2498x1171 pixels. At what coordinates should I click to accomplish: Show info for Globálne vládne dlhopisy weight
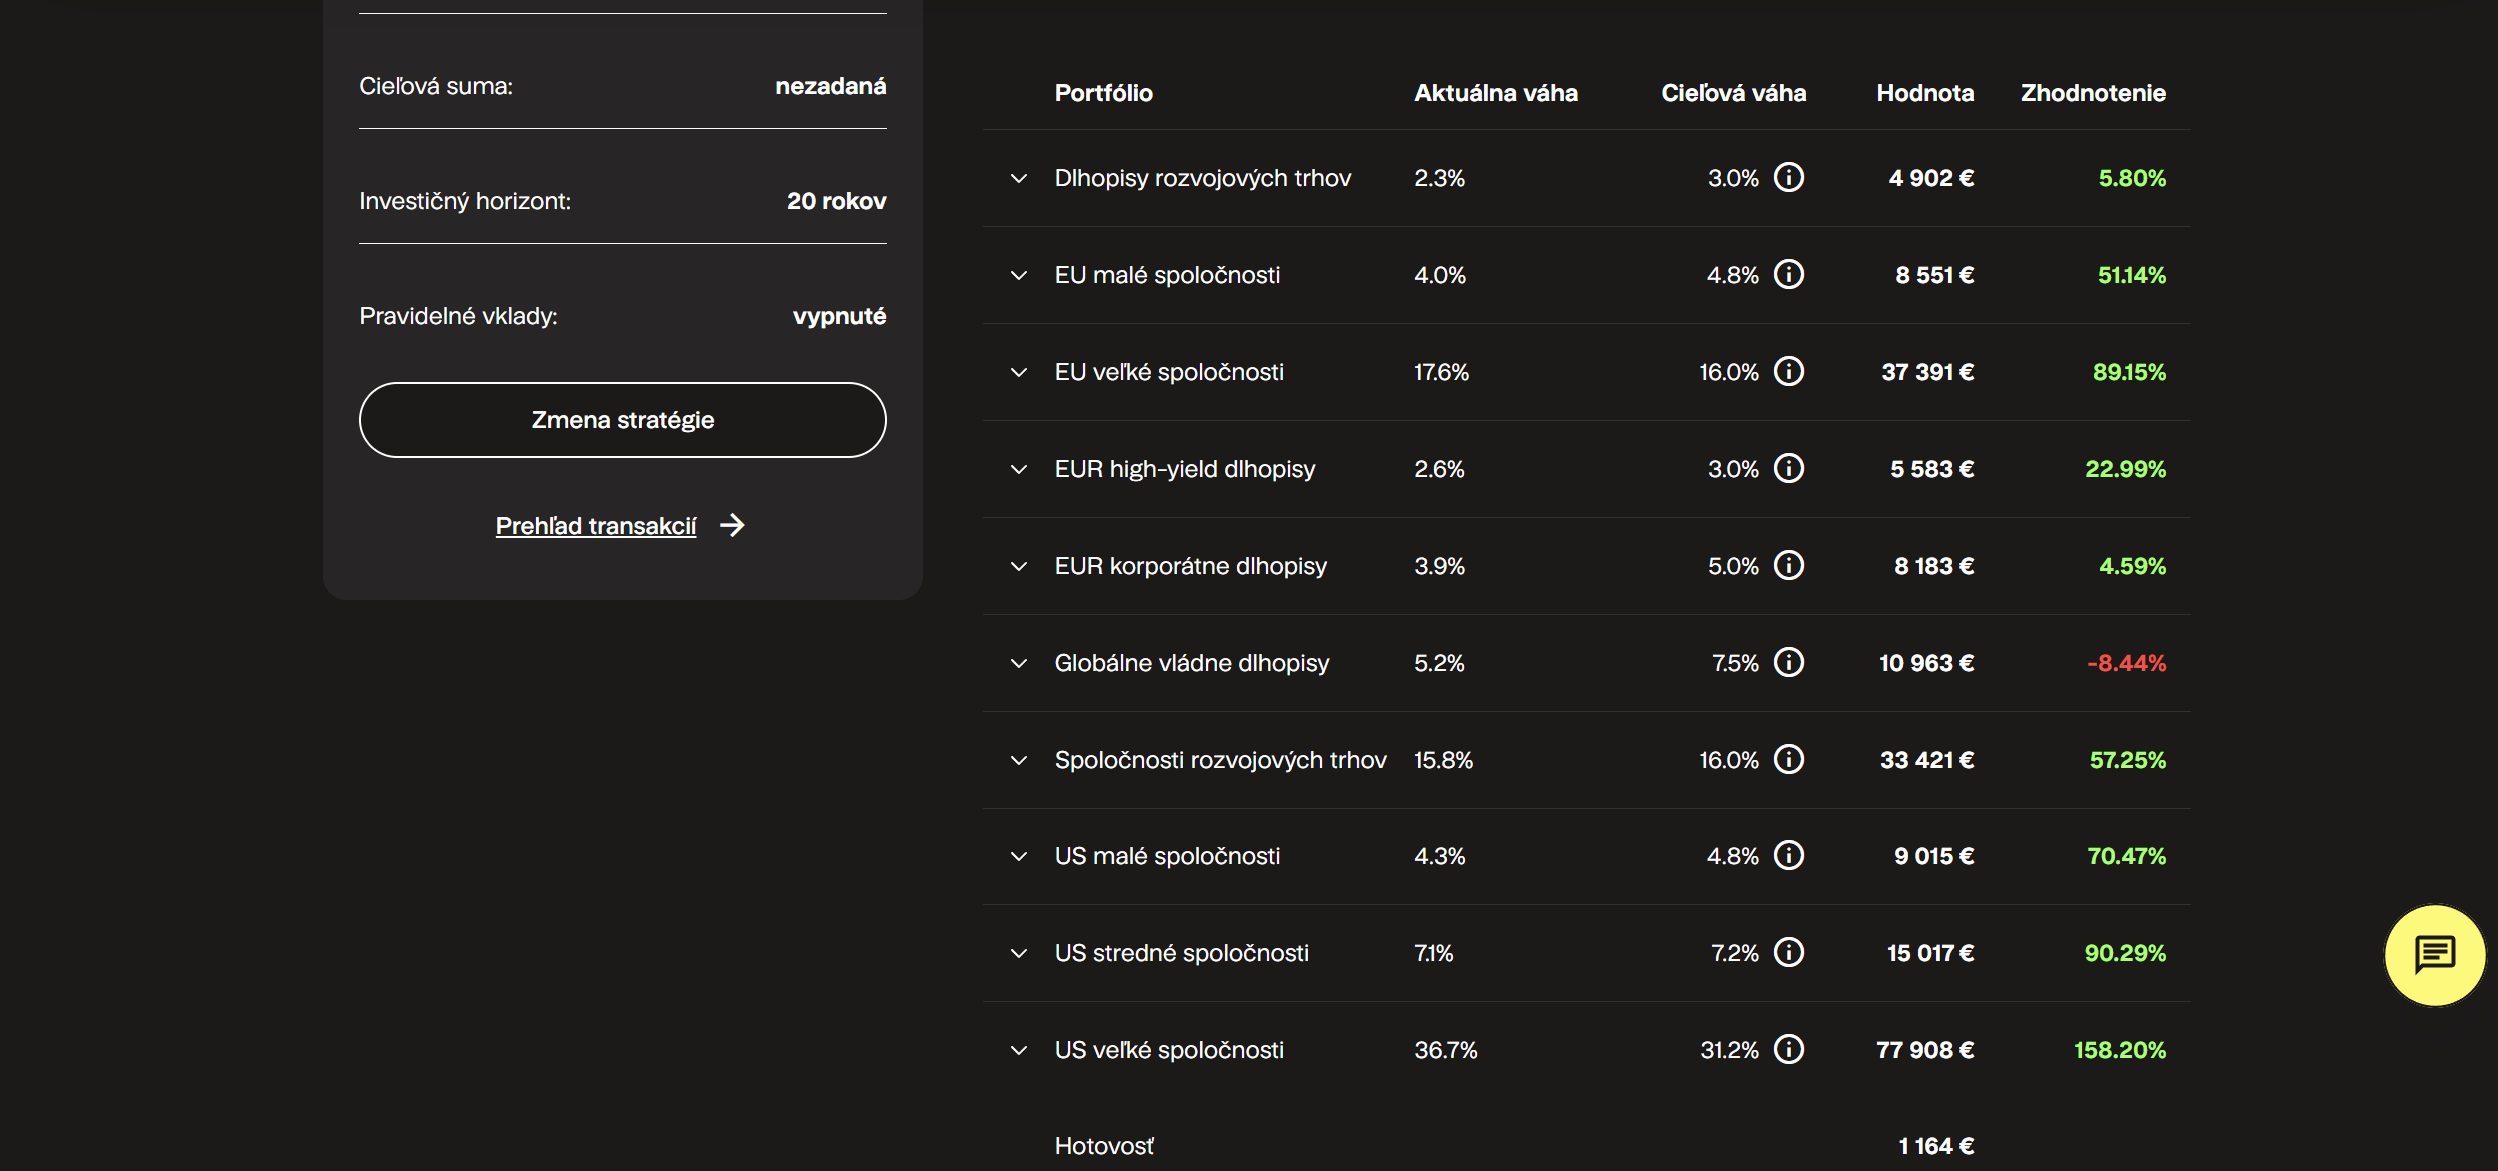point(1788,663)
